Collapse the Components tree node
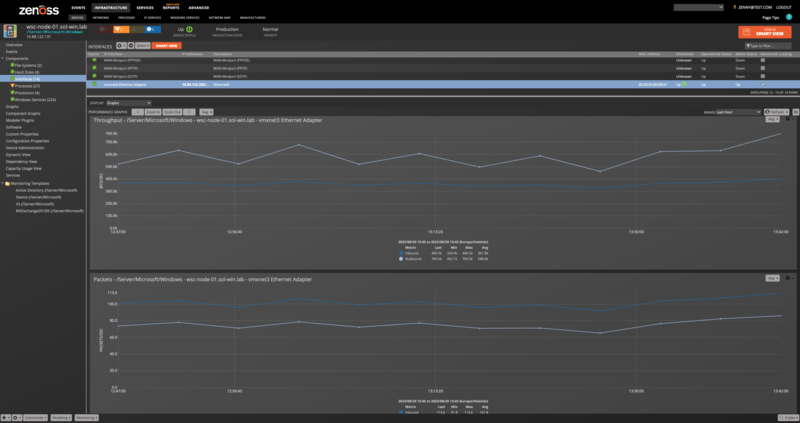800x423 pixels. pyautogui.click(x=3, y=59)
